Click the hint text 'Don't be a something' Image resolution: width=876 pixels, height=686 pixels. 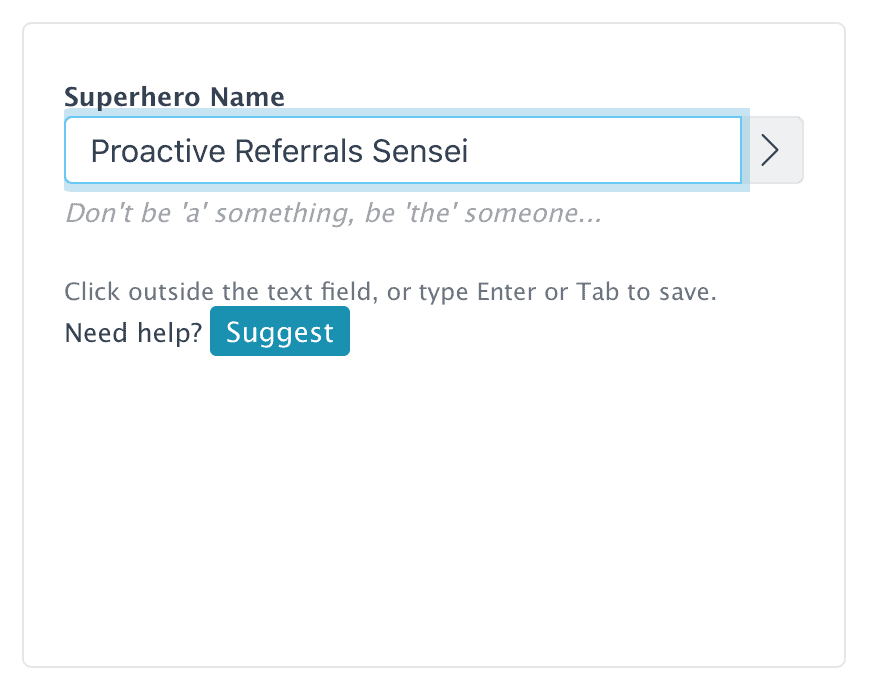coord(334,213)
